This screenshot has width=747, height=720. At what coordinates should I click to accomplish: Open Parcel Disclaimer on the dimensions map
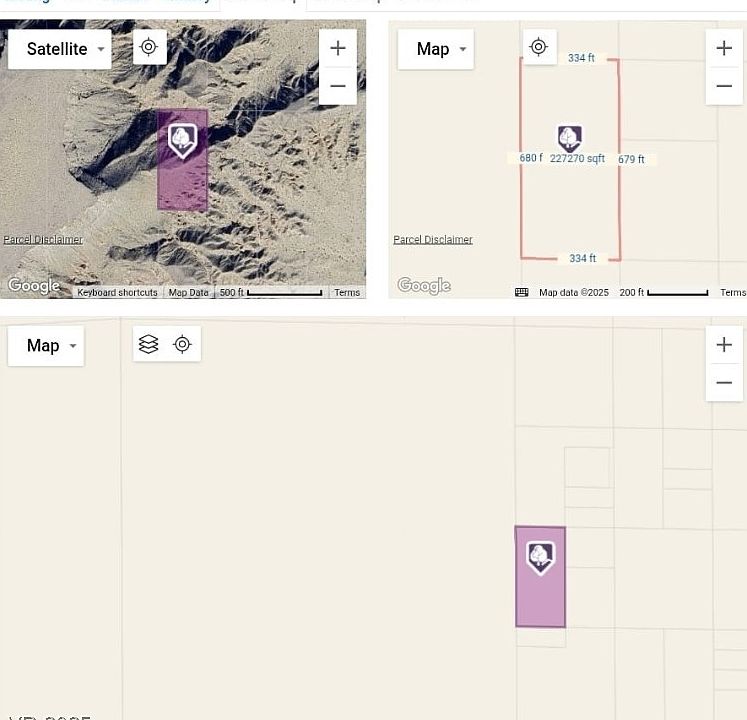pyautogui.click(x=433, y=240)
